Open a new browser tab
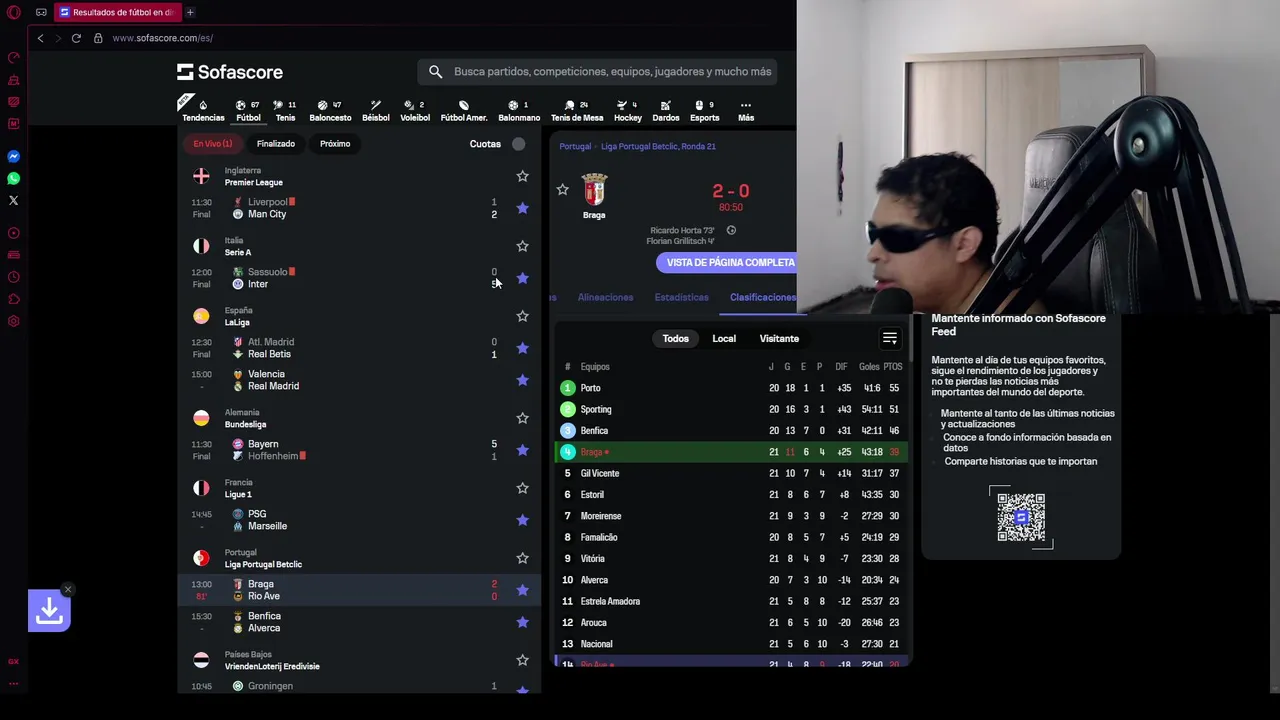This screenshot has height=720, width=1280. click(x=190, y=12)
